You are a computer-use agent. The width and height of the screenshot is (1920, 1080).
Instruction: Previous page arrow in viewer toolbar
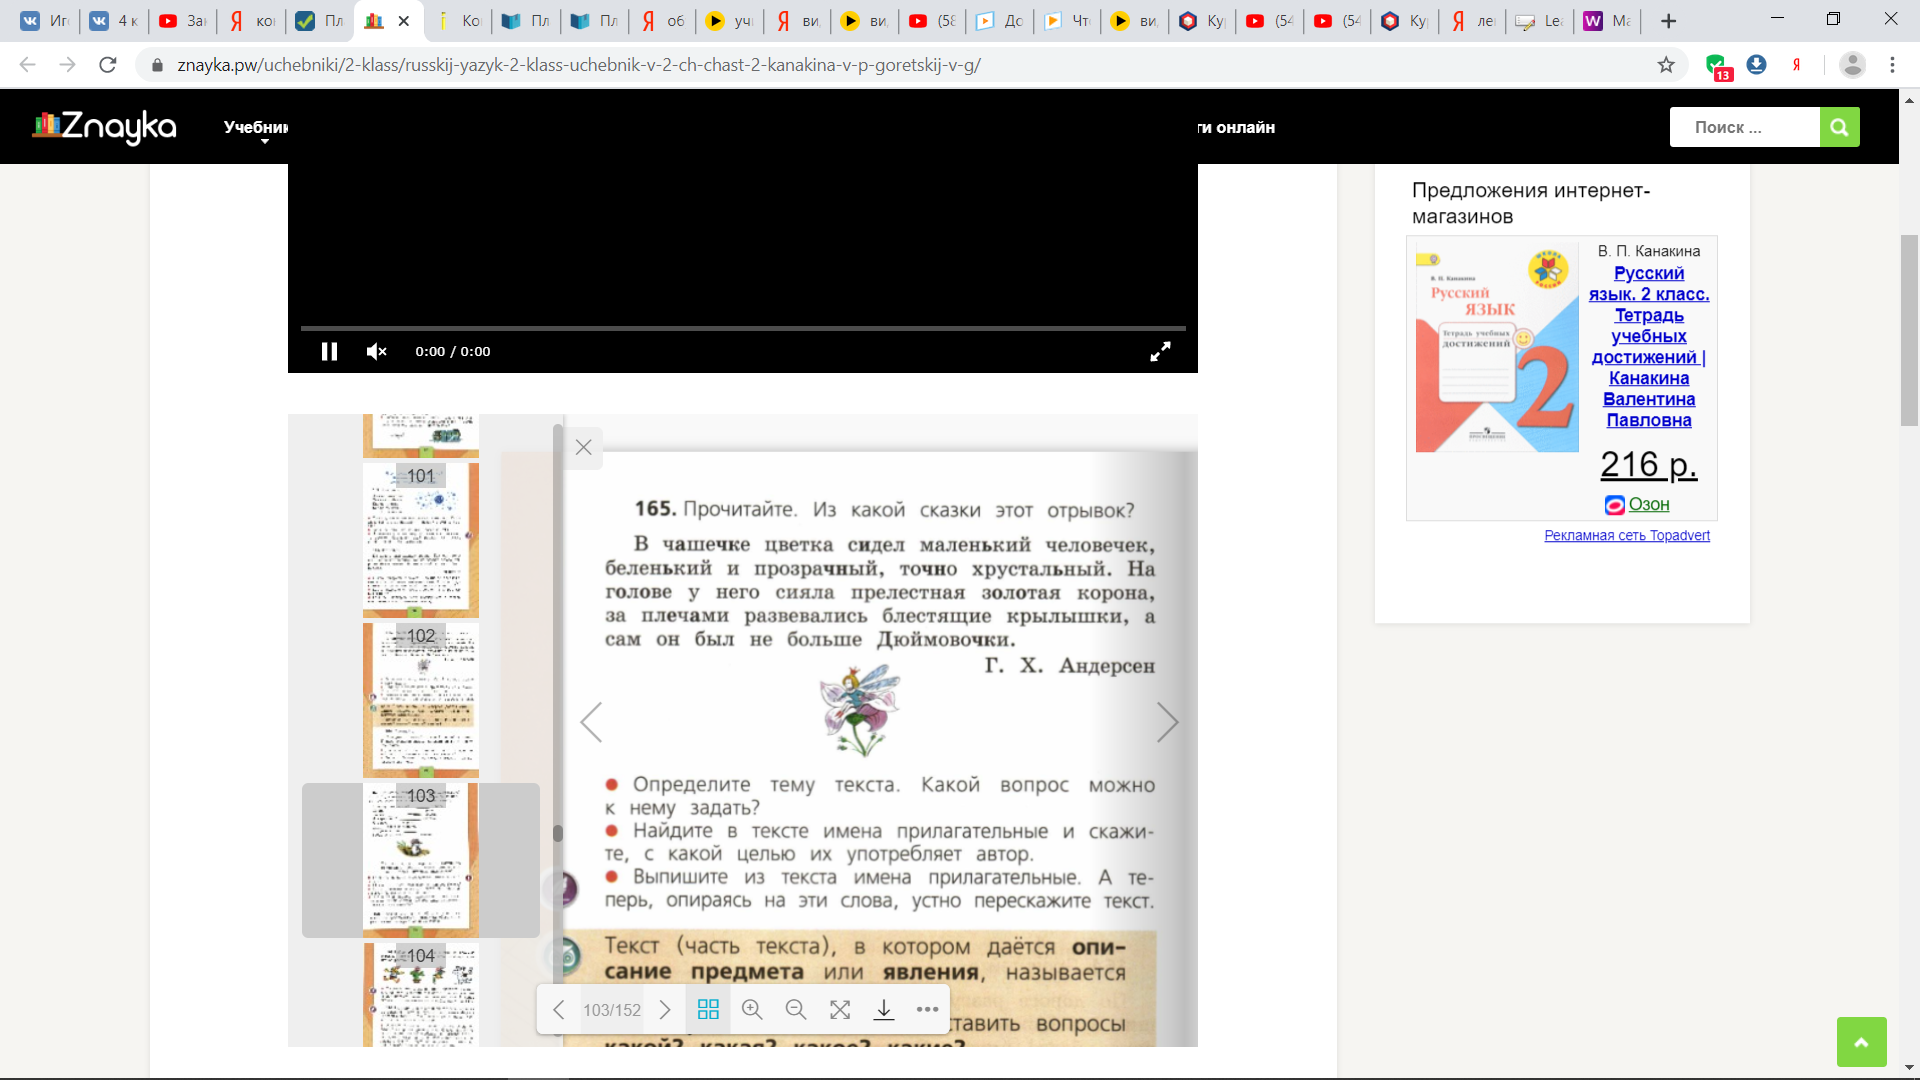tap(559, 1010)
